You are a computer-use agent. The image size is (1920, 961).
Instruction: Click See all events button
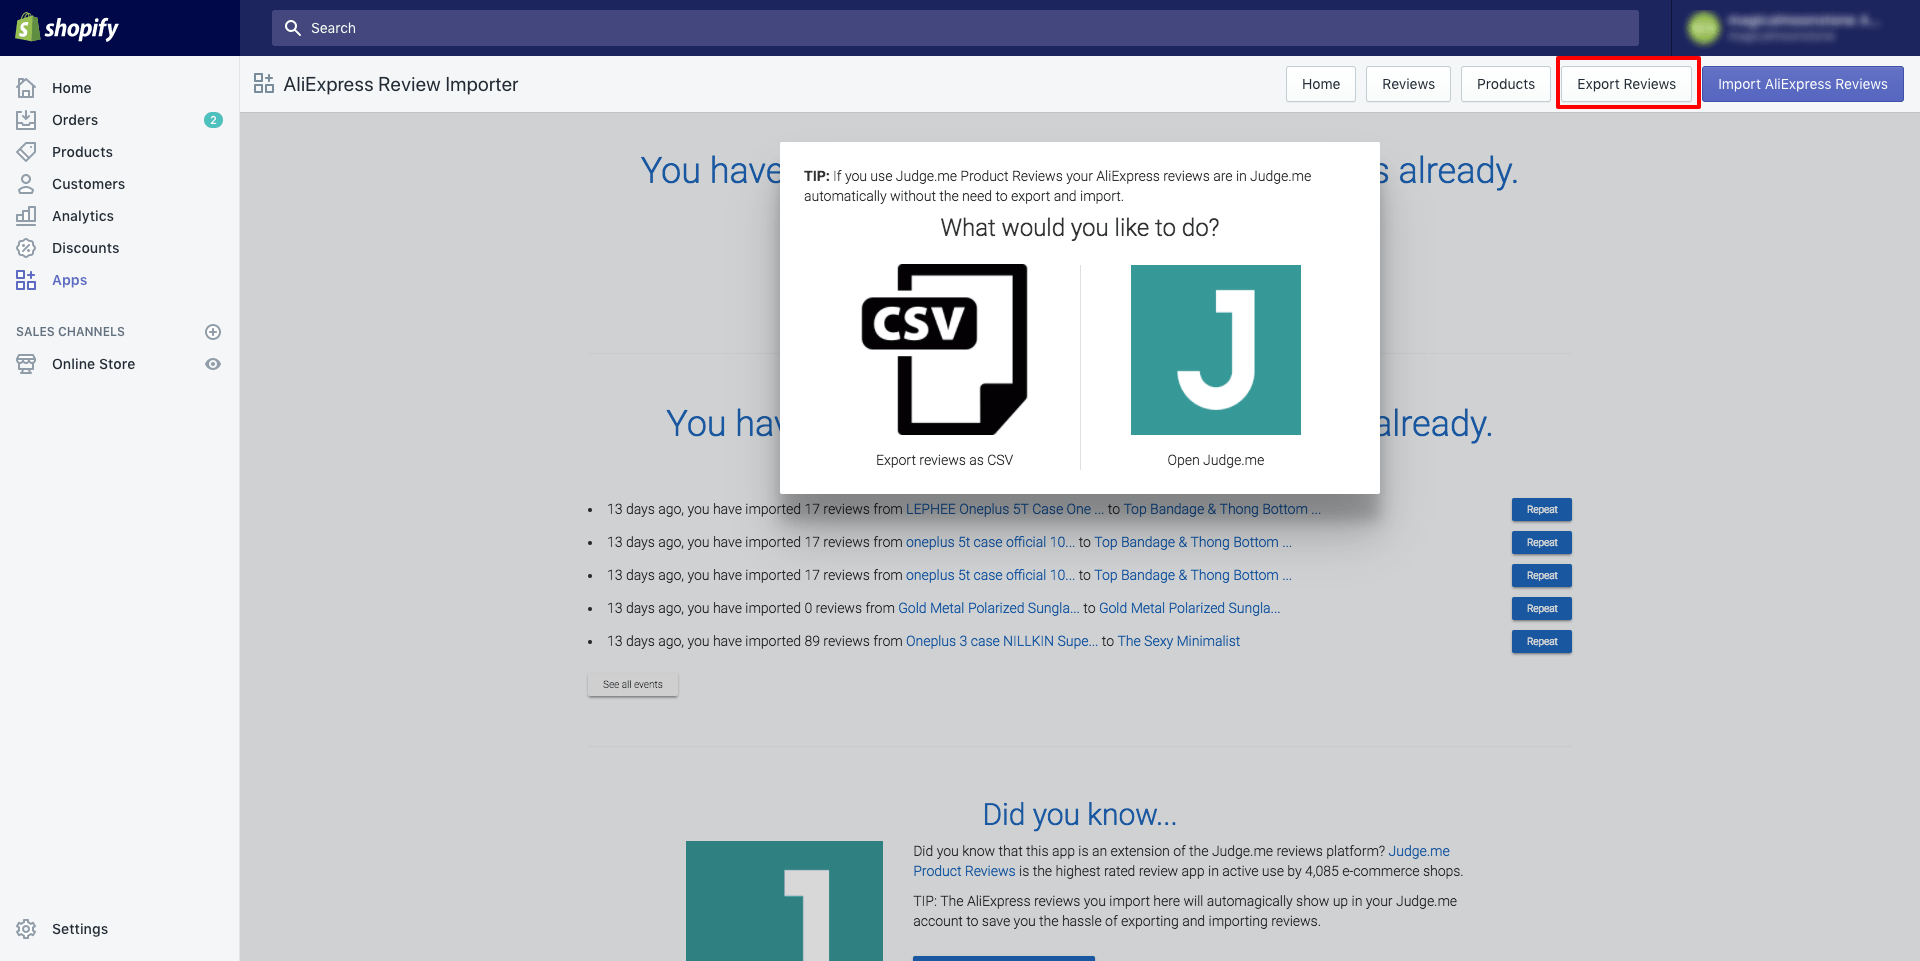click(633, 685)
